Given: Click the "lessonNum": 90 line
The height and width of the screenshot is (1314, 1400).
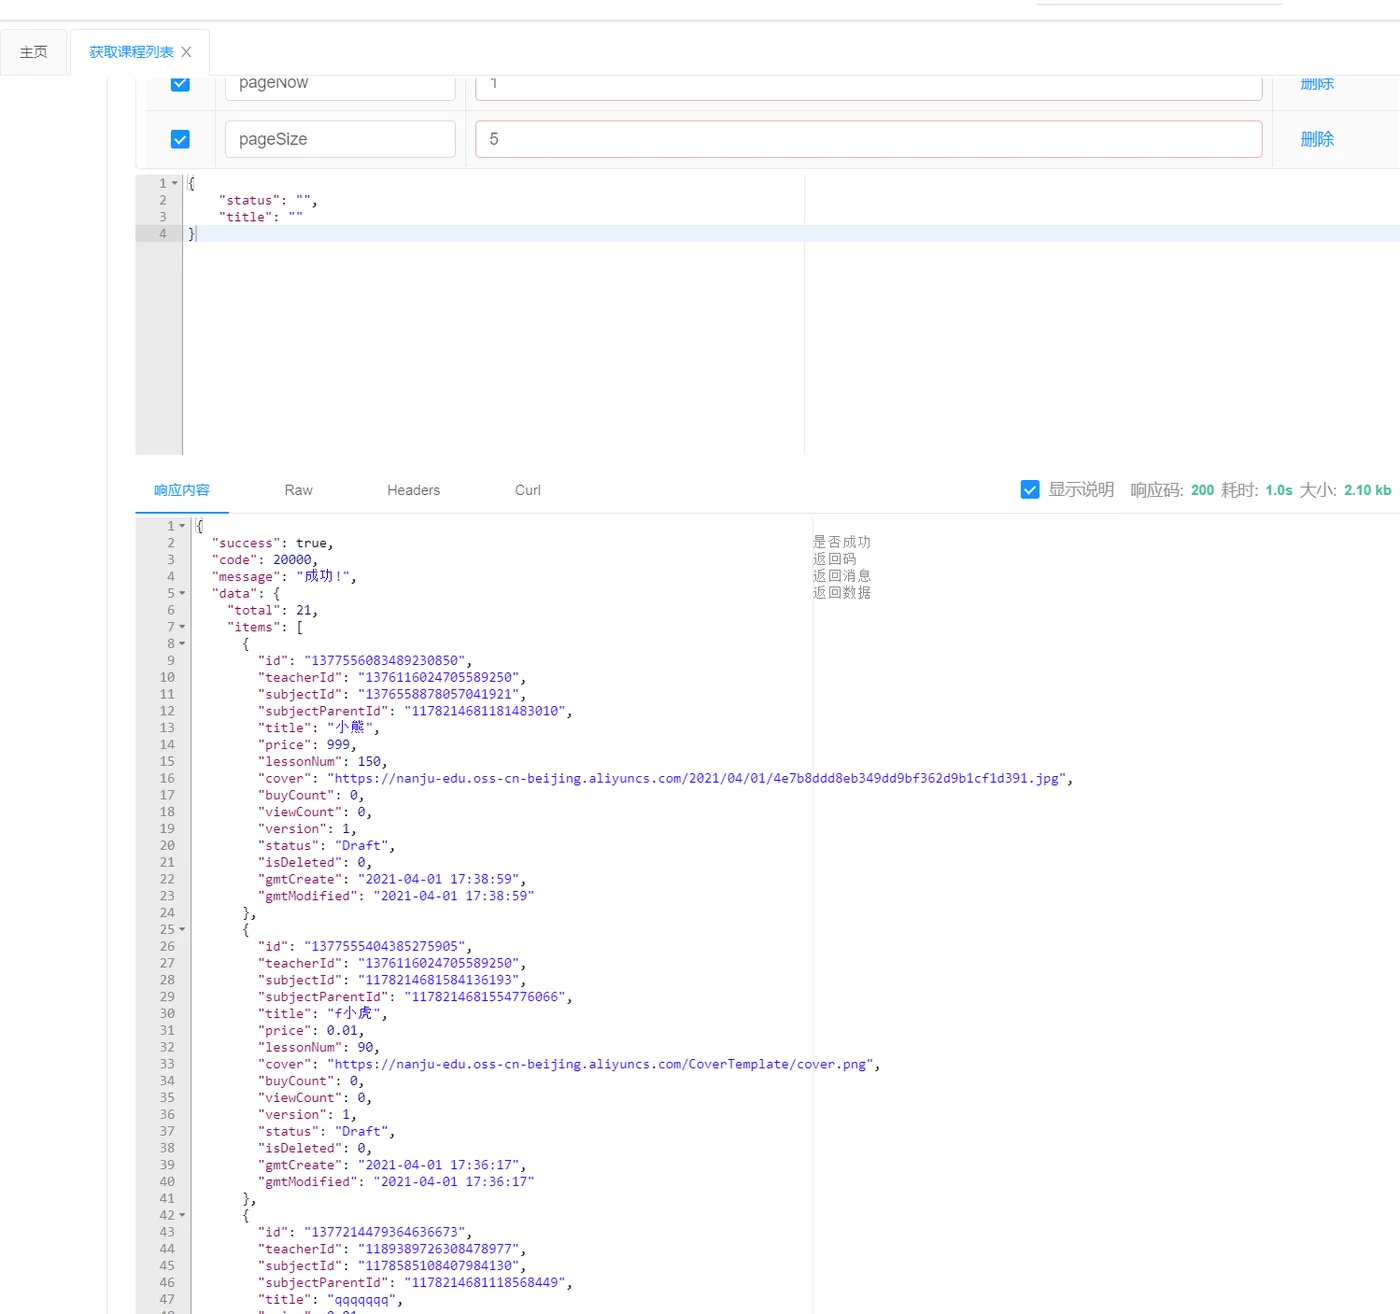Looking at the screenshot, I should point(318,1048).
